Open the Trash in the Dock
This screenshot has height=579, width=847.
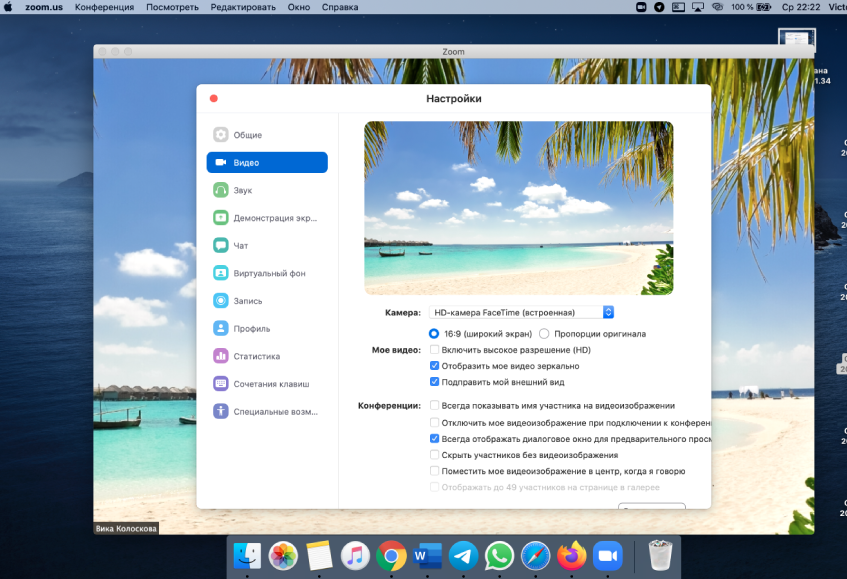click(660, 555)
